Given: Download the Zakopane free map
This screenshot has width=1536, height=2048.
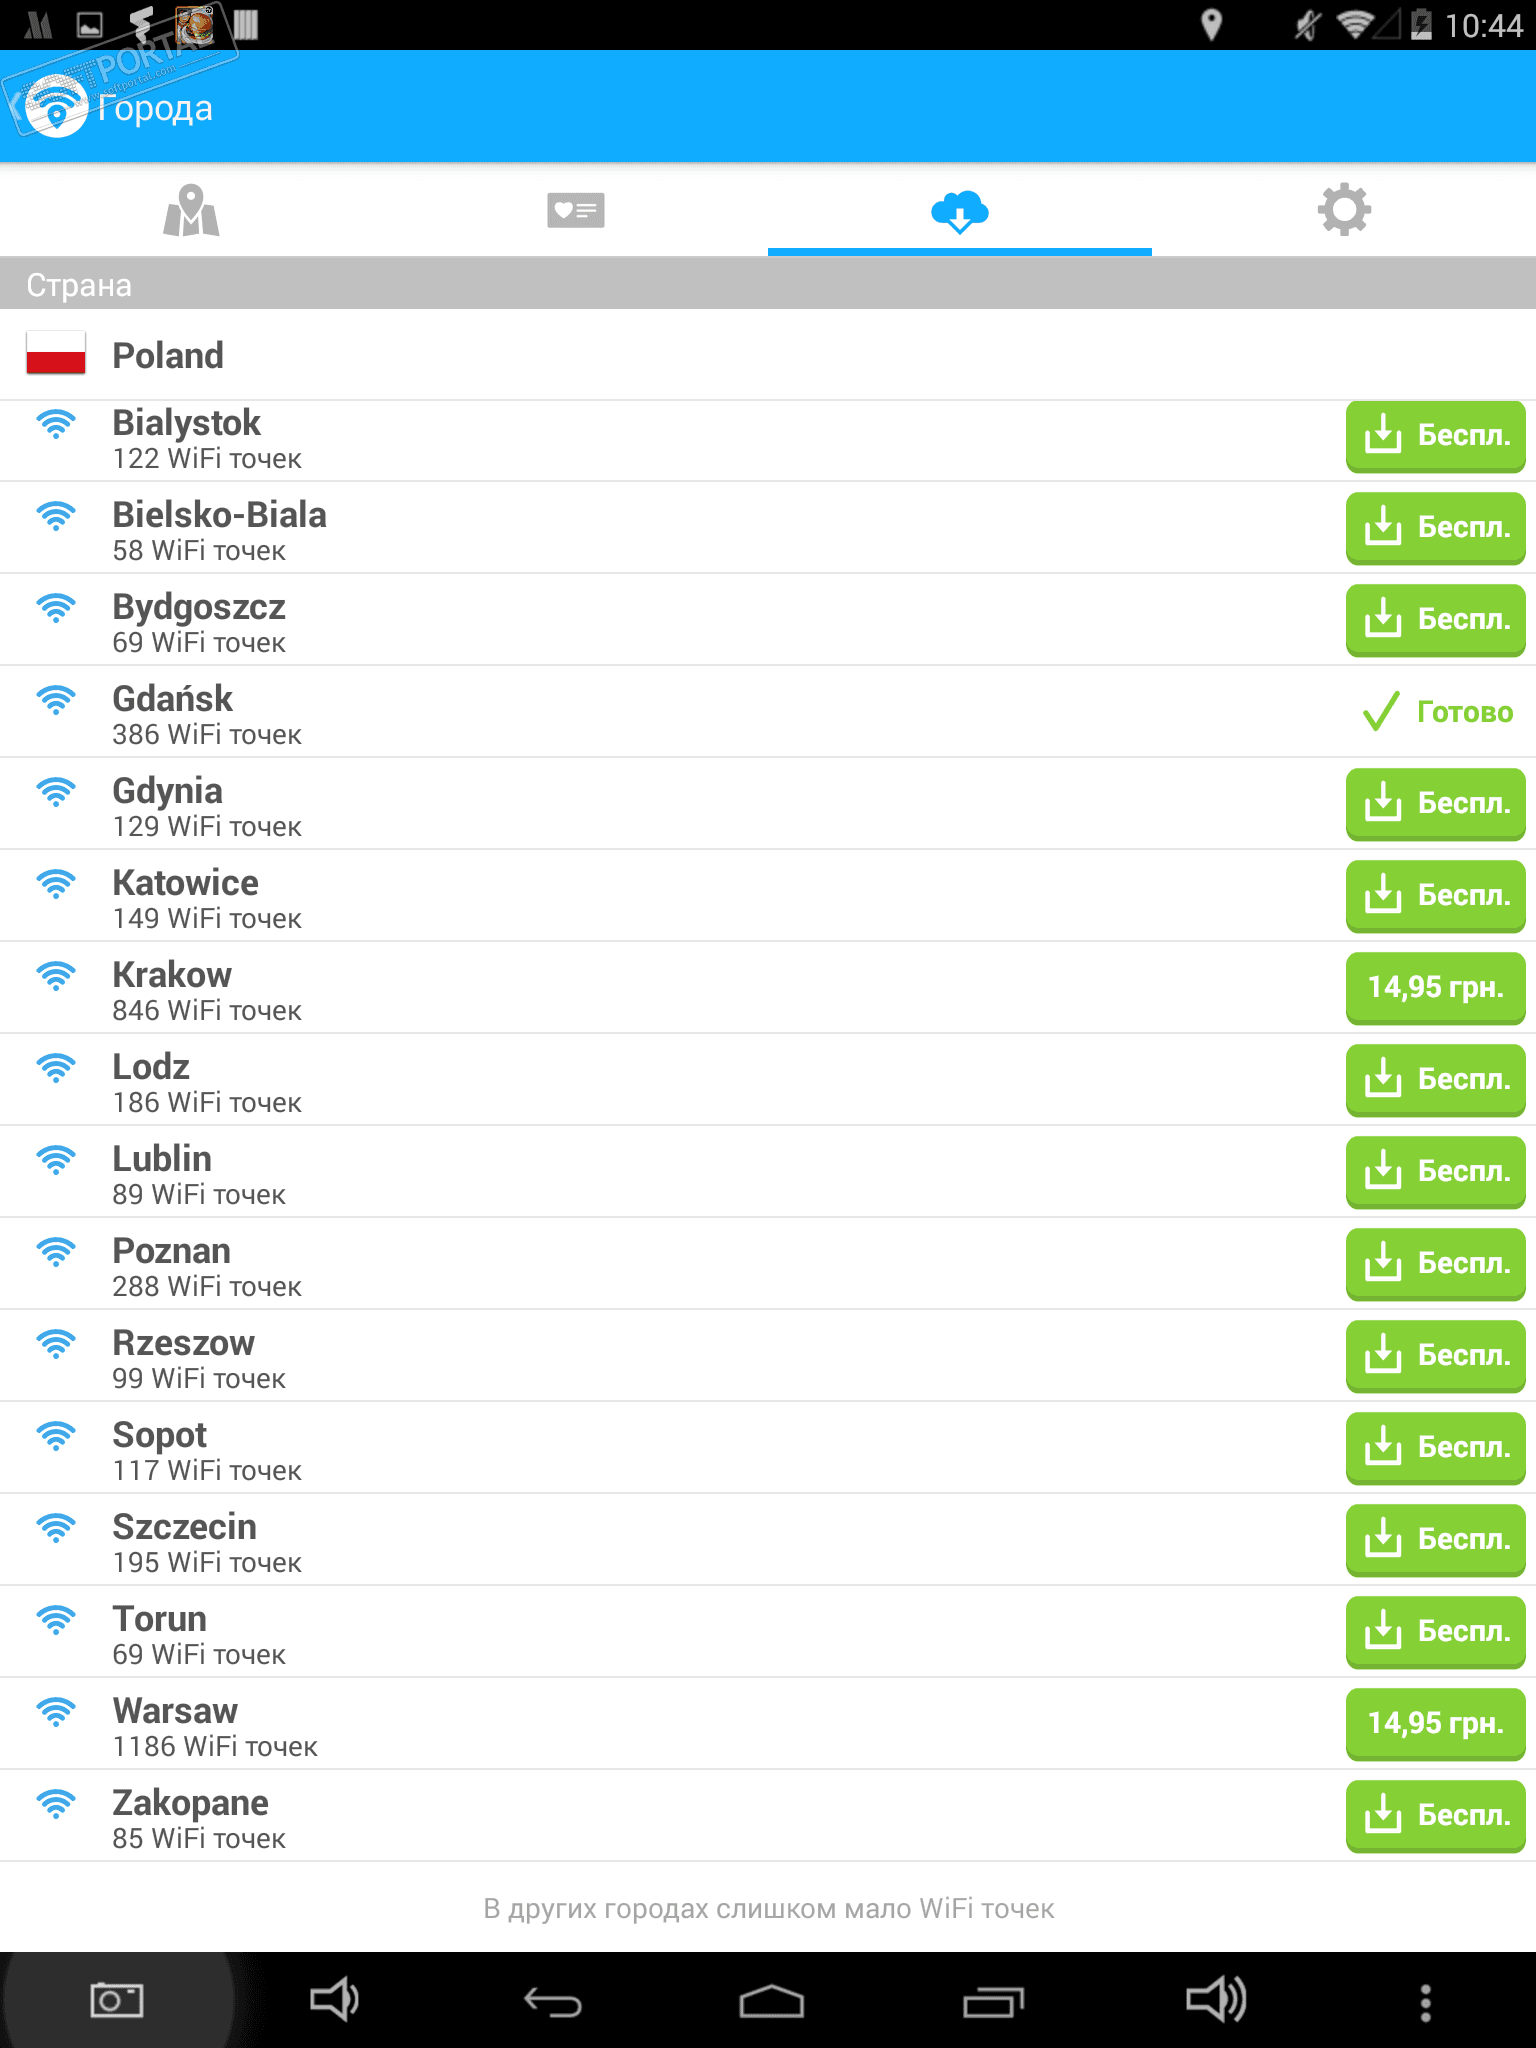Looking at the screenshot, I should 1435,1816.
